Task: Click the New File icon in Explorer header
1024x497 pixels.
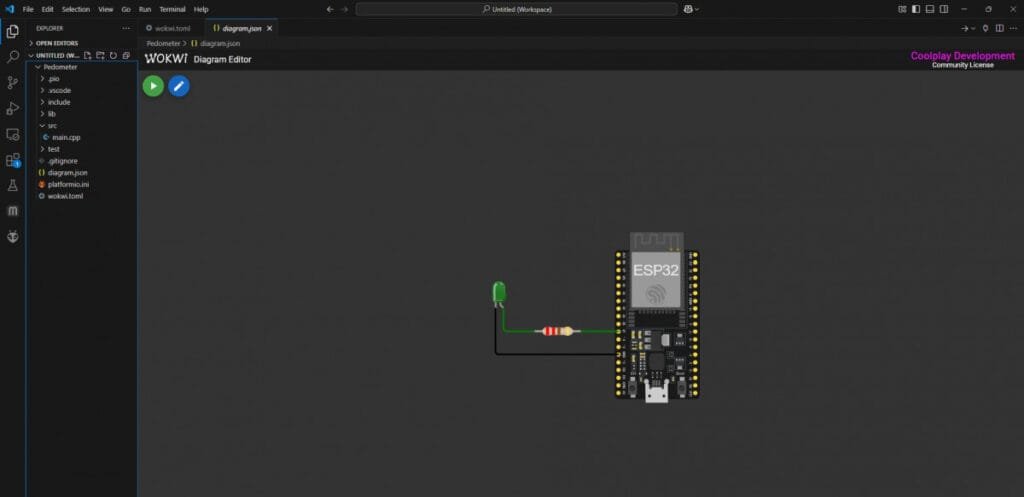Action: tap(88, 56)
